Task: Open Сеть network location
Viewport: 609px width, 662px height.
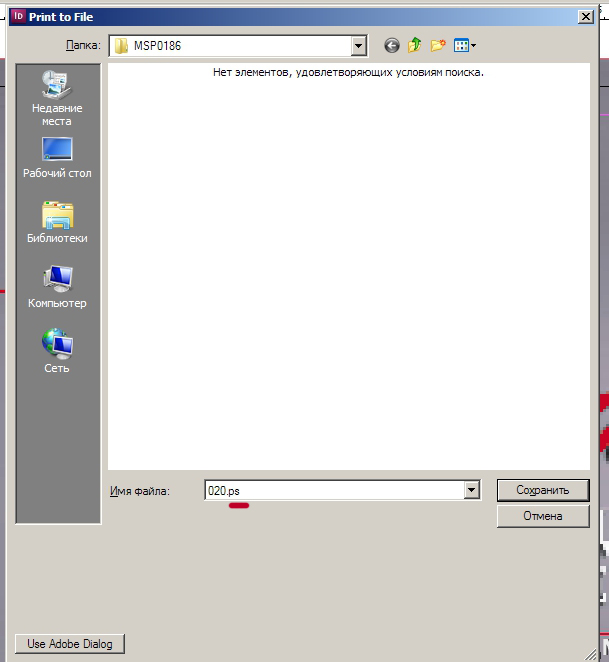Action: pos(57,351)
